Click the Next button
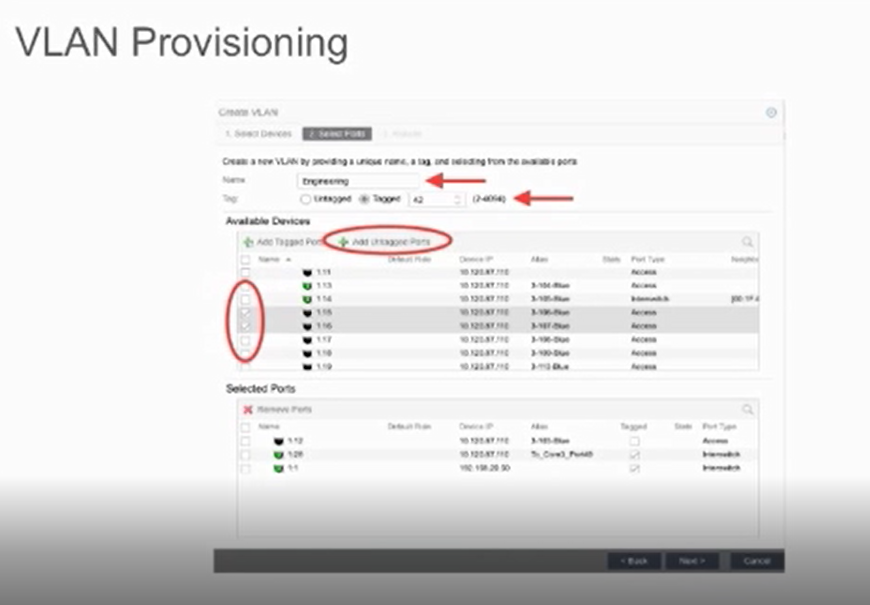The image size is (870, 605). (x=692, y=561)
